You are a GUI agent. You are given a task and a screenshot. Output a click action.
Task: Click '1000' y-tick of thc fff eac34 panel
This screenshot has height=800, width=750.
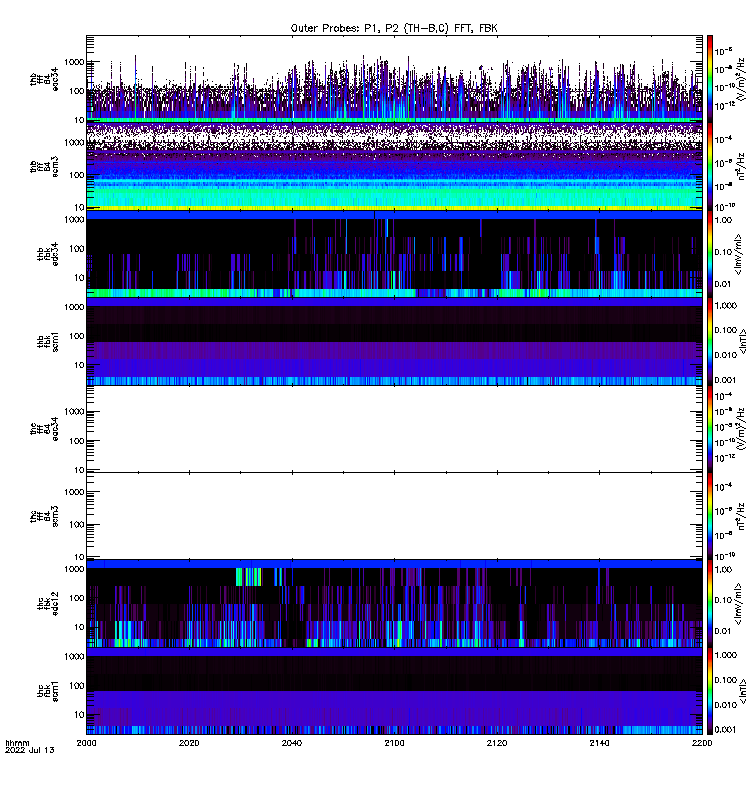(x=74, y=412)
